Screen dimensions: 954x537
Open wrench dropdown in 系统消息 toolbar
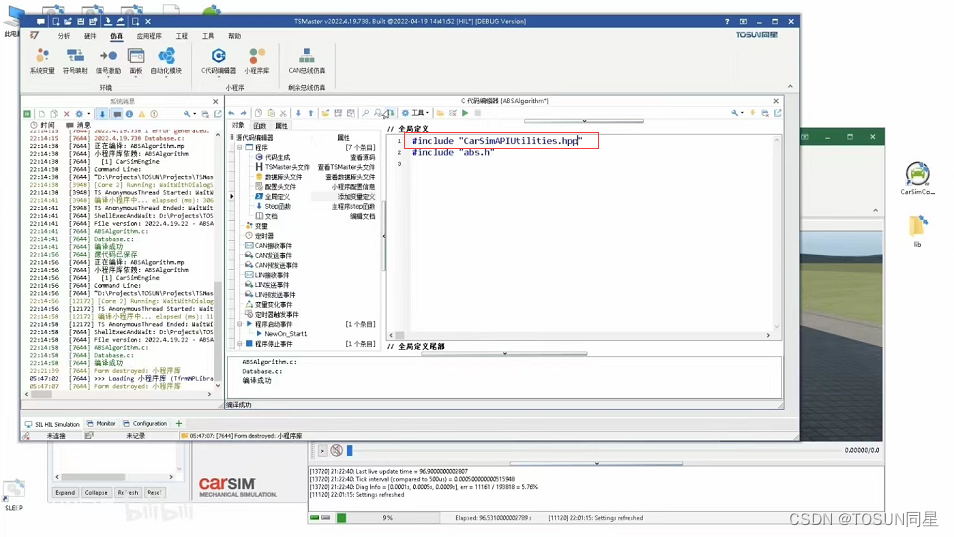[189, 114]
